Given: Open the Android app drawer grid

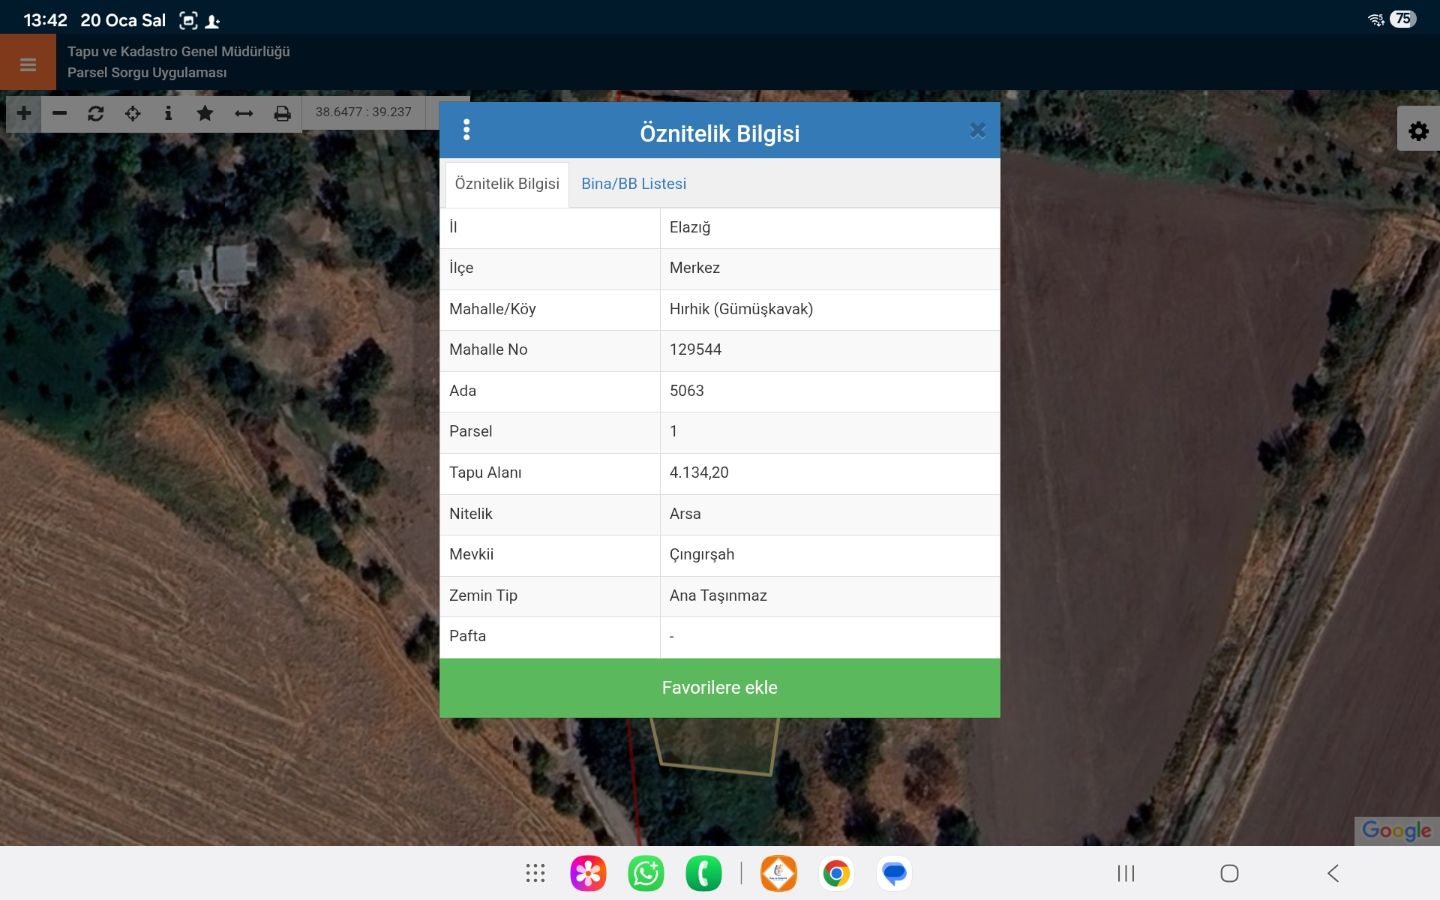Looking at the screenshot, I should [x=535, y=873].
